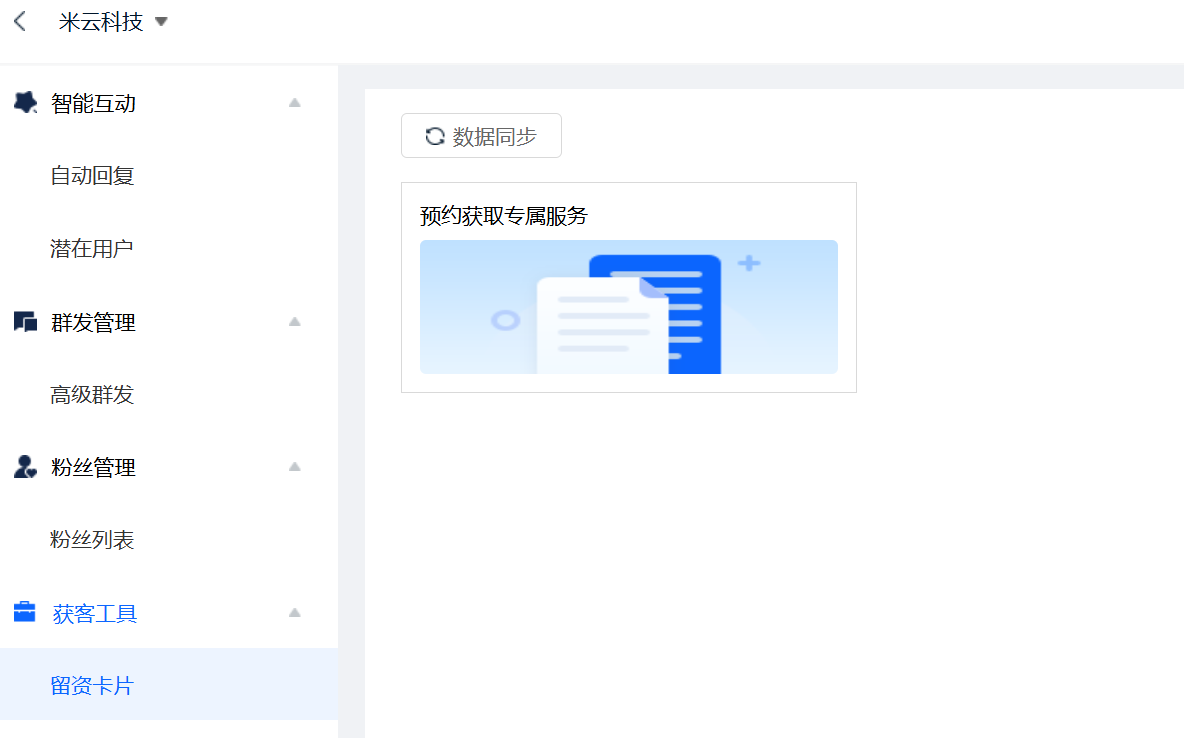Screen dimensions: 1184x738
Task: Click the 群发管理 chat bubble icon
Action: click(25, 322)
